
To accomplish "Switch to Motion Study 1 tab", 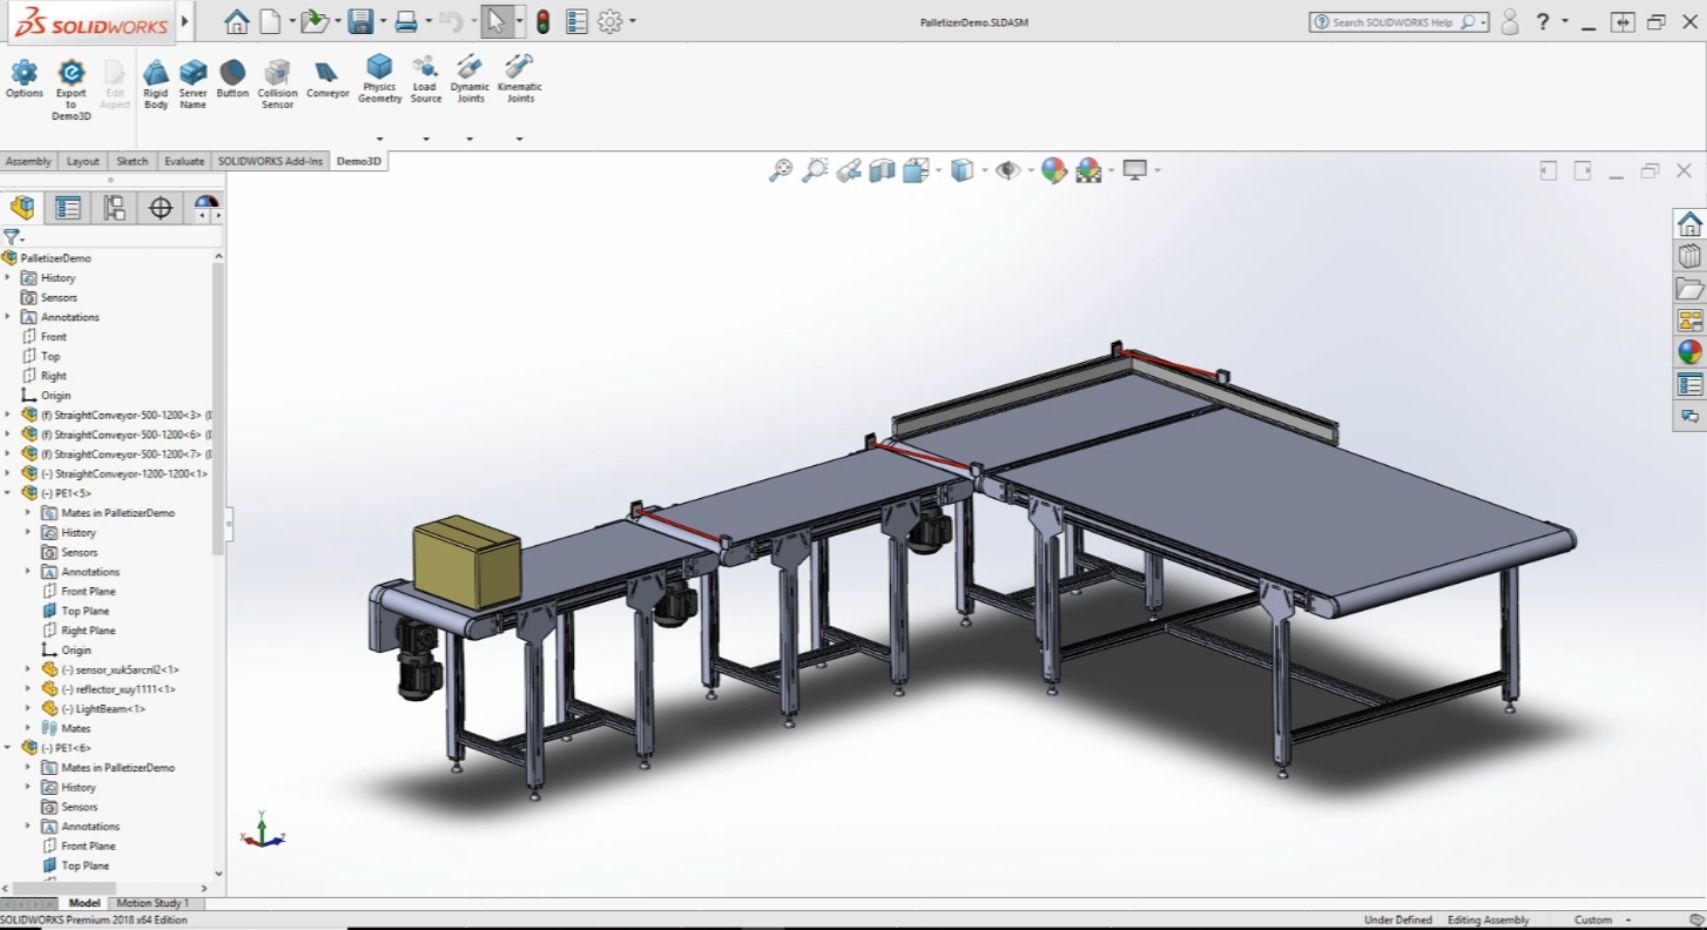I will pos(153,903).
